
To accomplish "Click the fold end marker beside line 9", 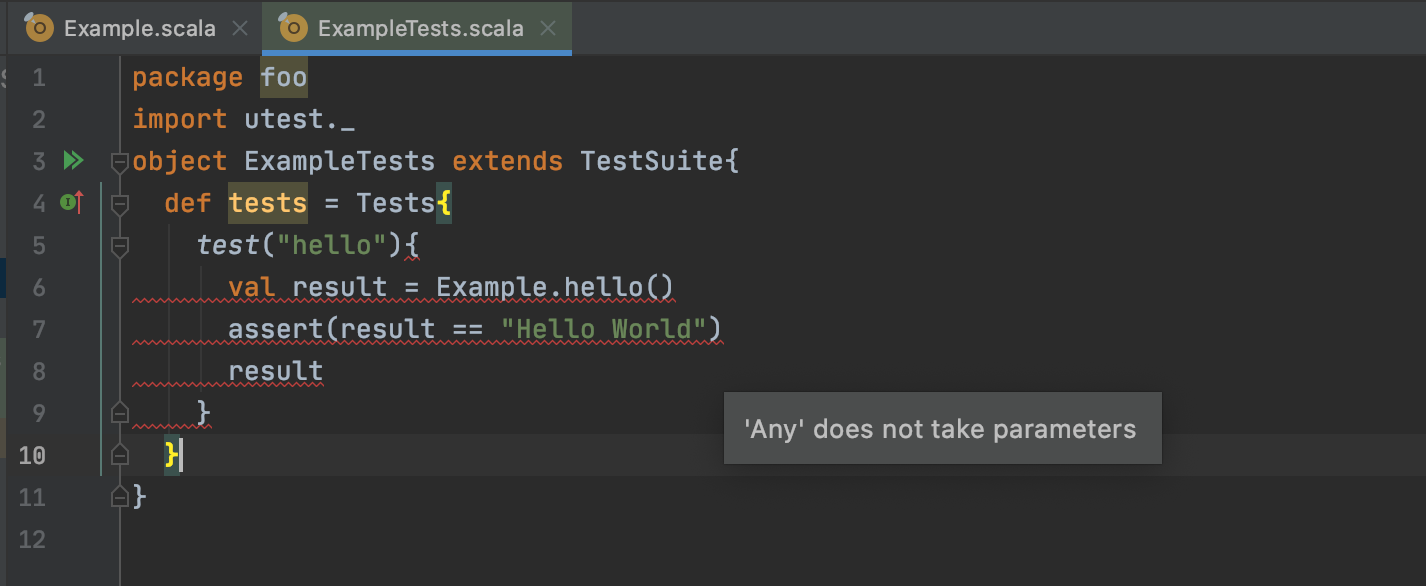I will point(119,413).
